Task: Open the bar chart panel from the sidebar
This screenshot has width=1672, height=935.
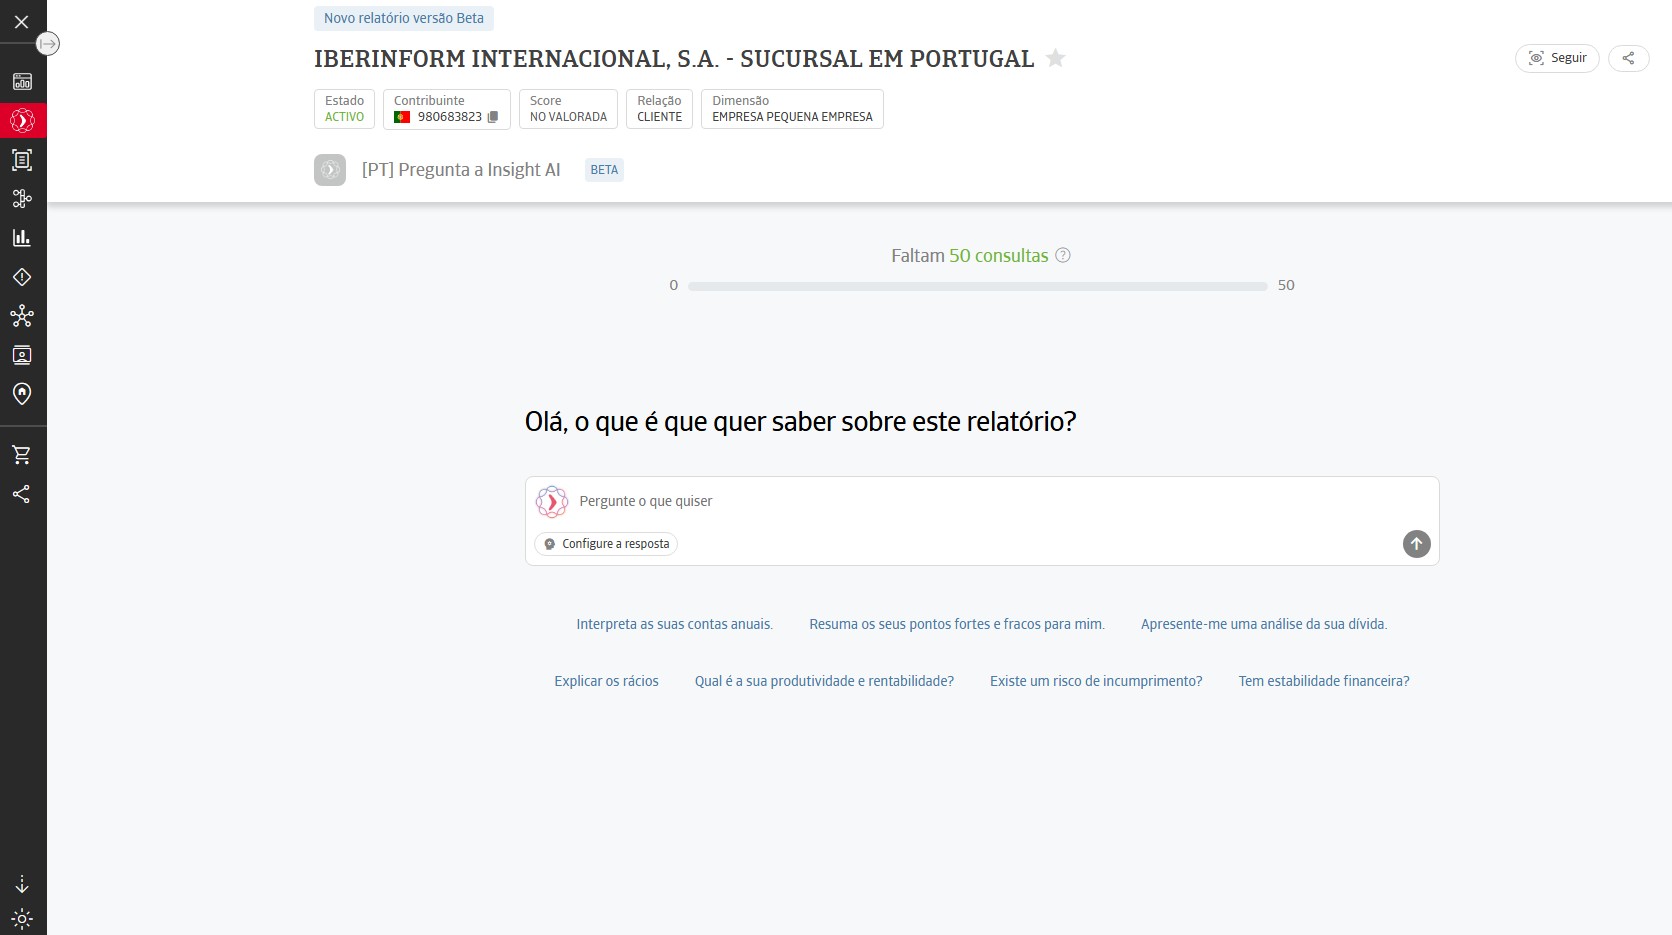Action: tap(21, 237)
